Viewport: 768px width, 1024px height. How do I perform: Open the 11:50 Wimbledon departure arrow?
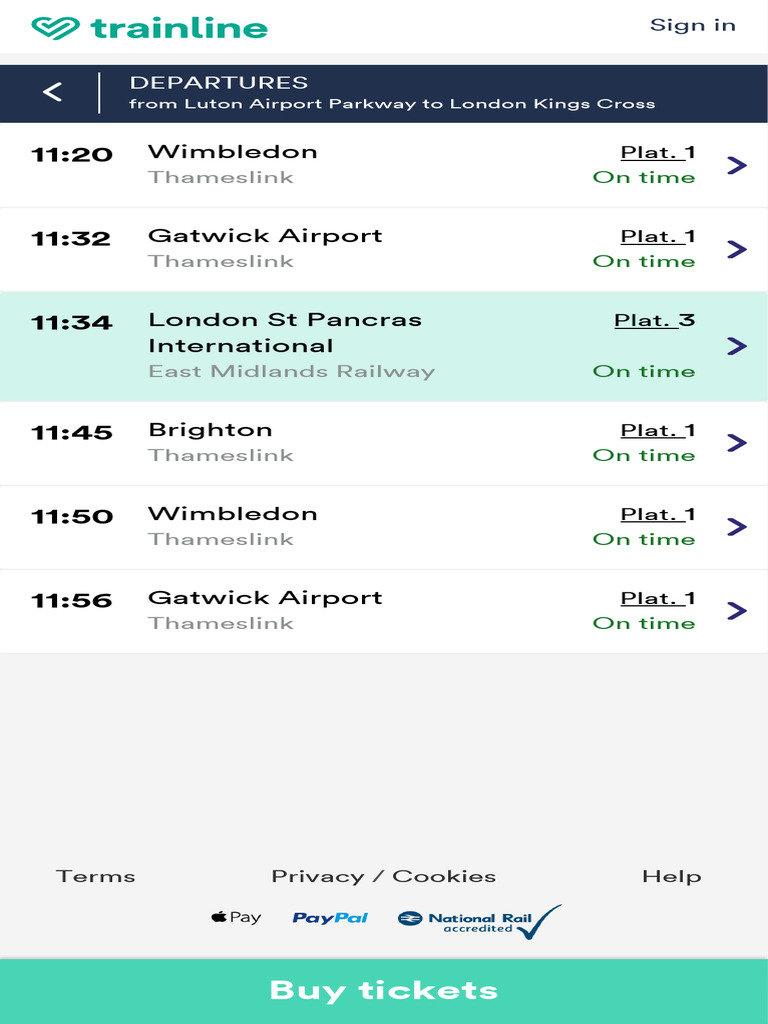[737, 527]
